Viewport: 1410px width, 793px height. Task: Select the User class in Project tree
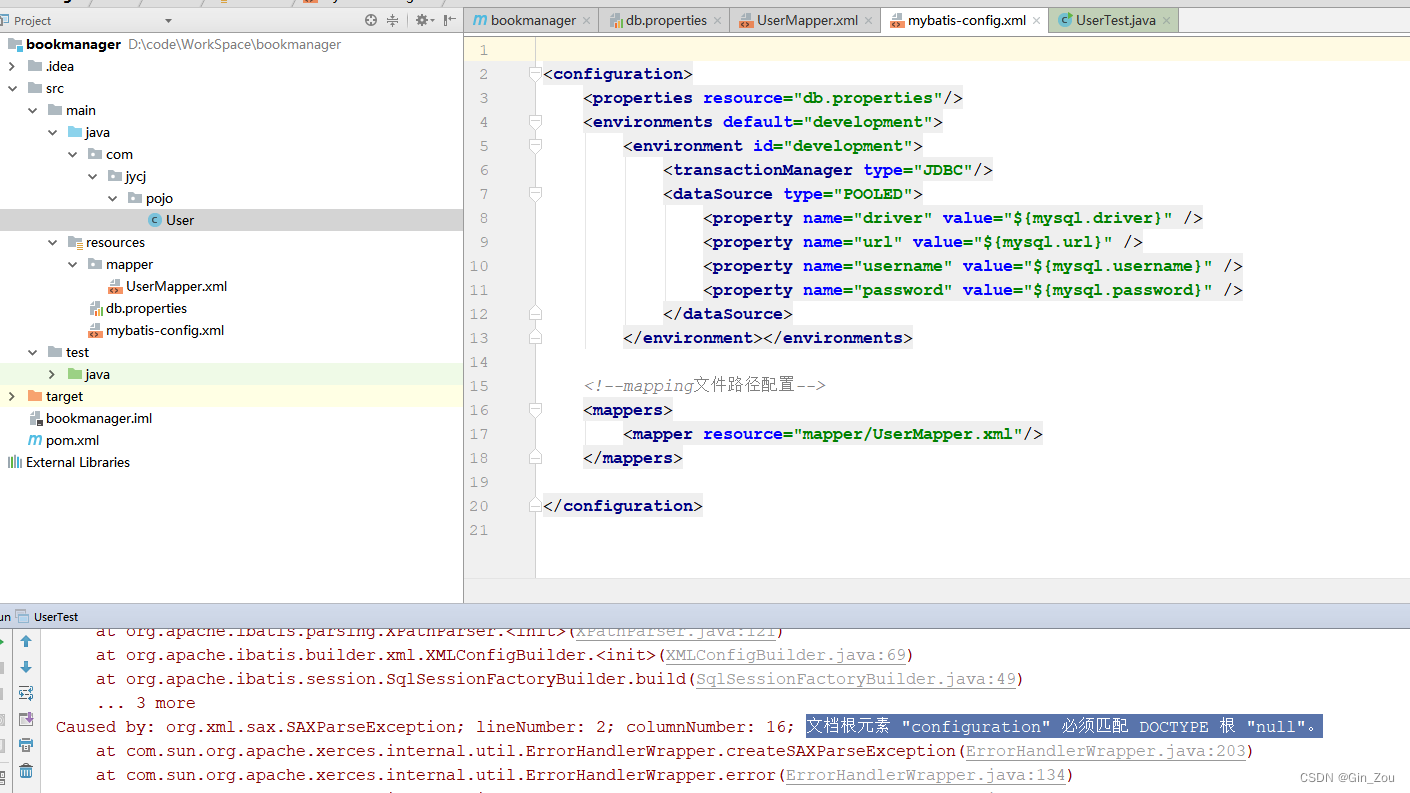(181, 220)
